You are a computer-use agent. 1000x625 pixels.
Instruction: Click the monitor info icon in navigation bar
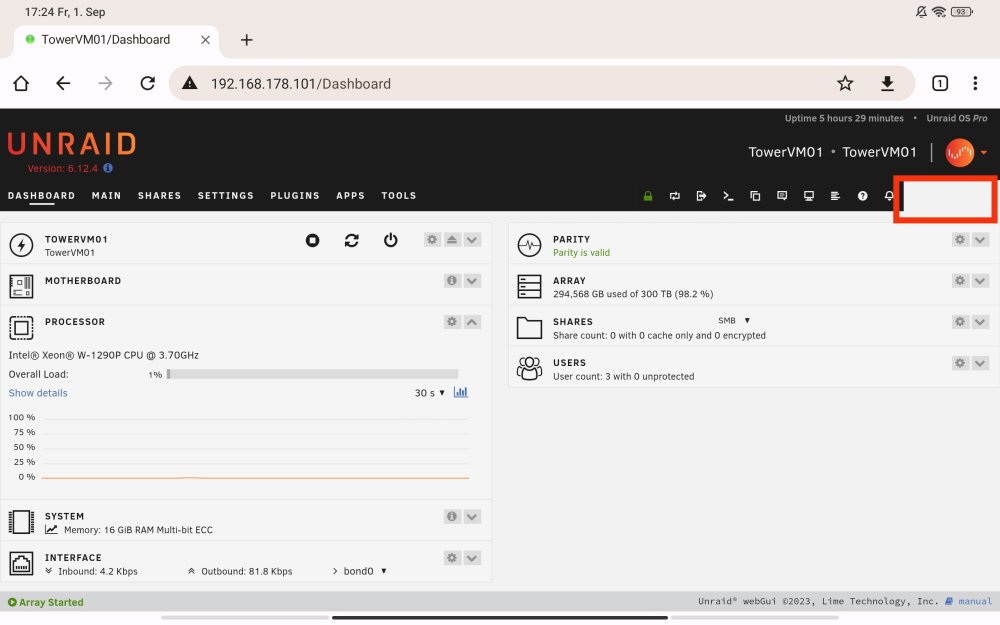(809, 196)
